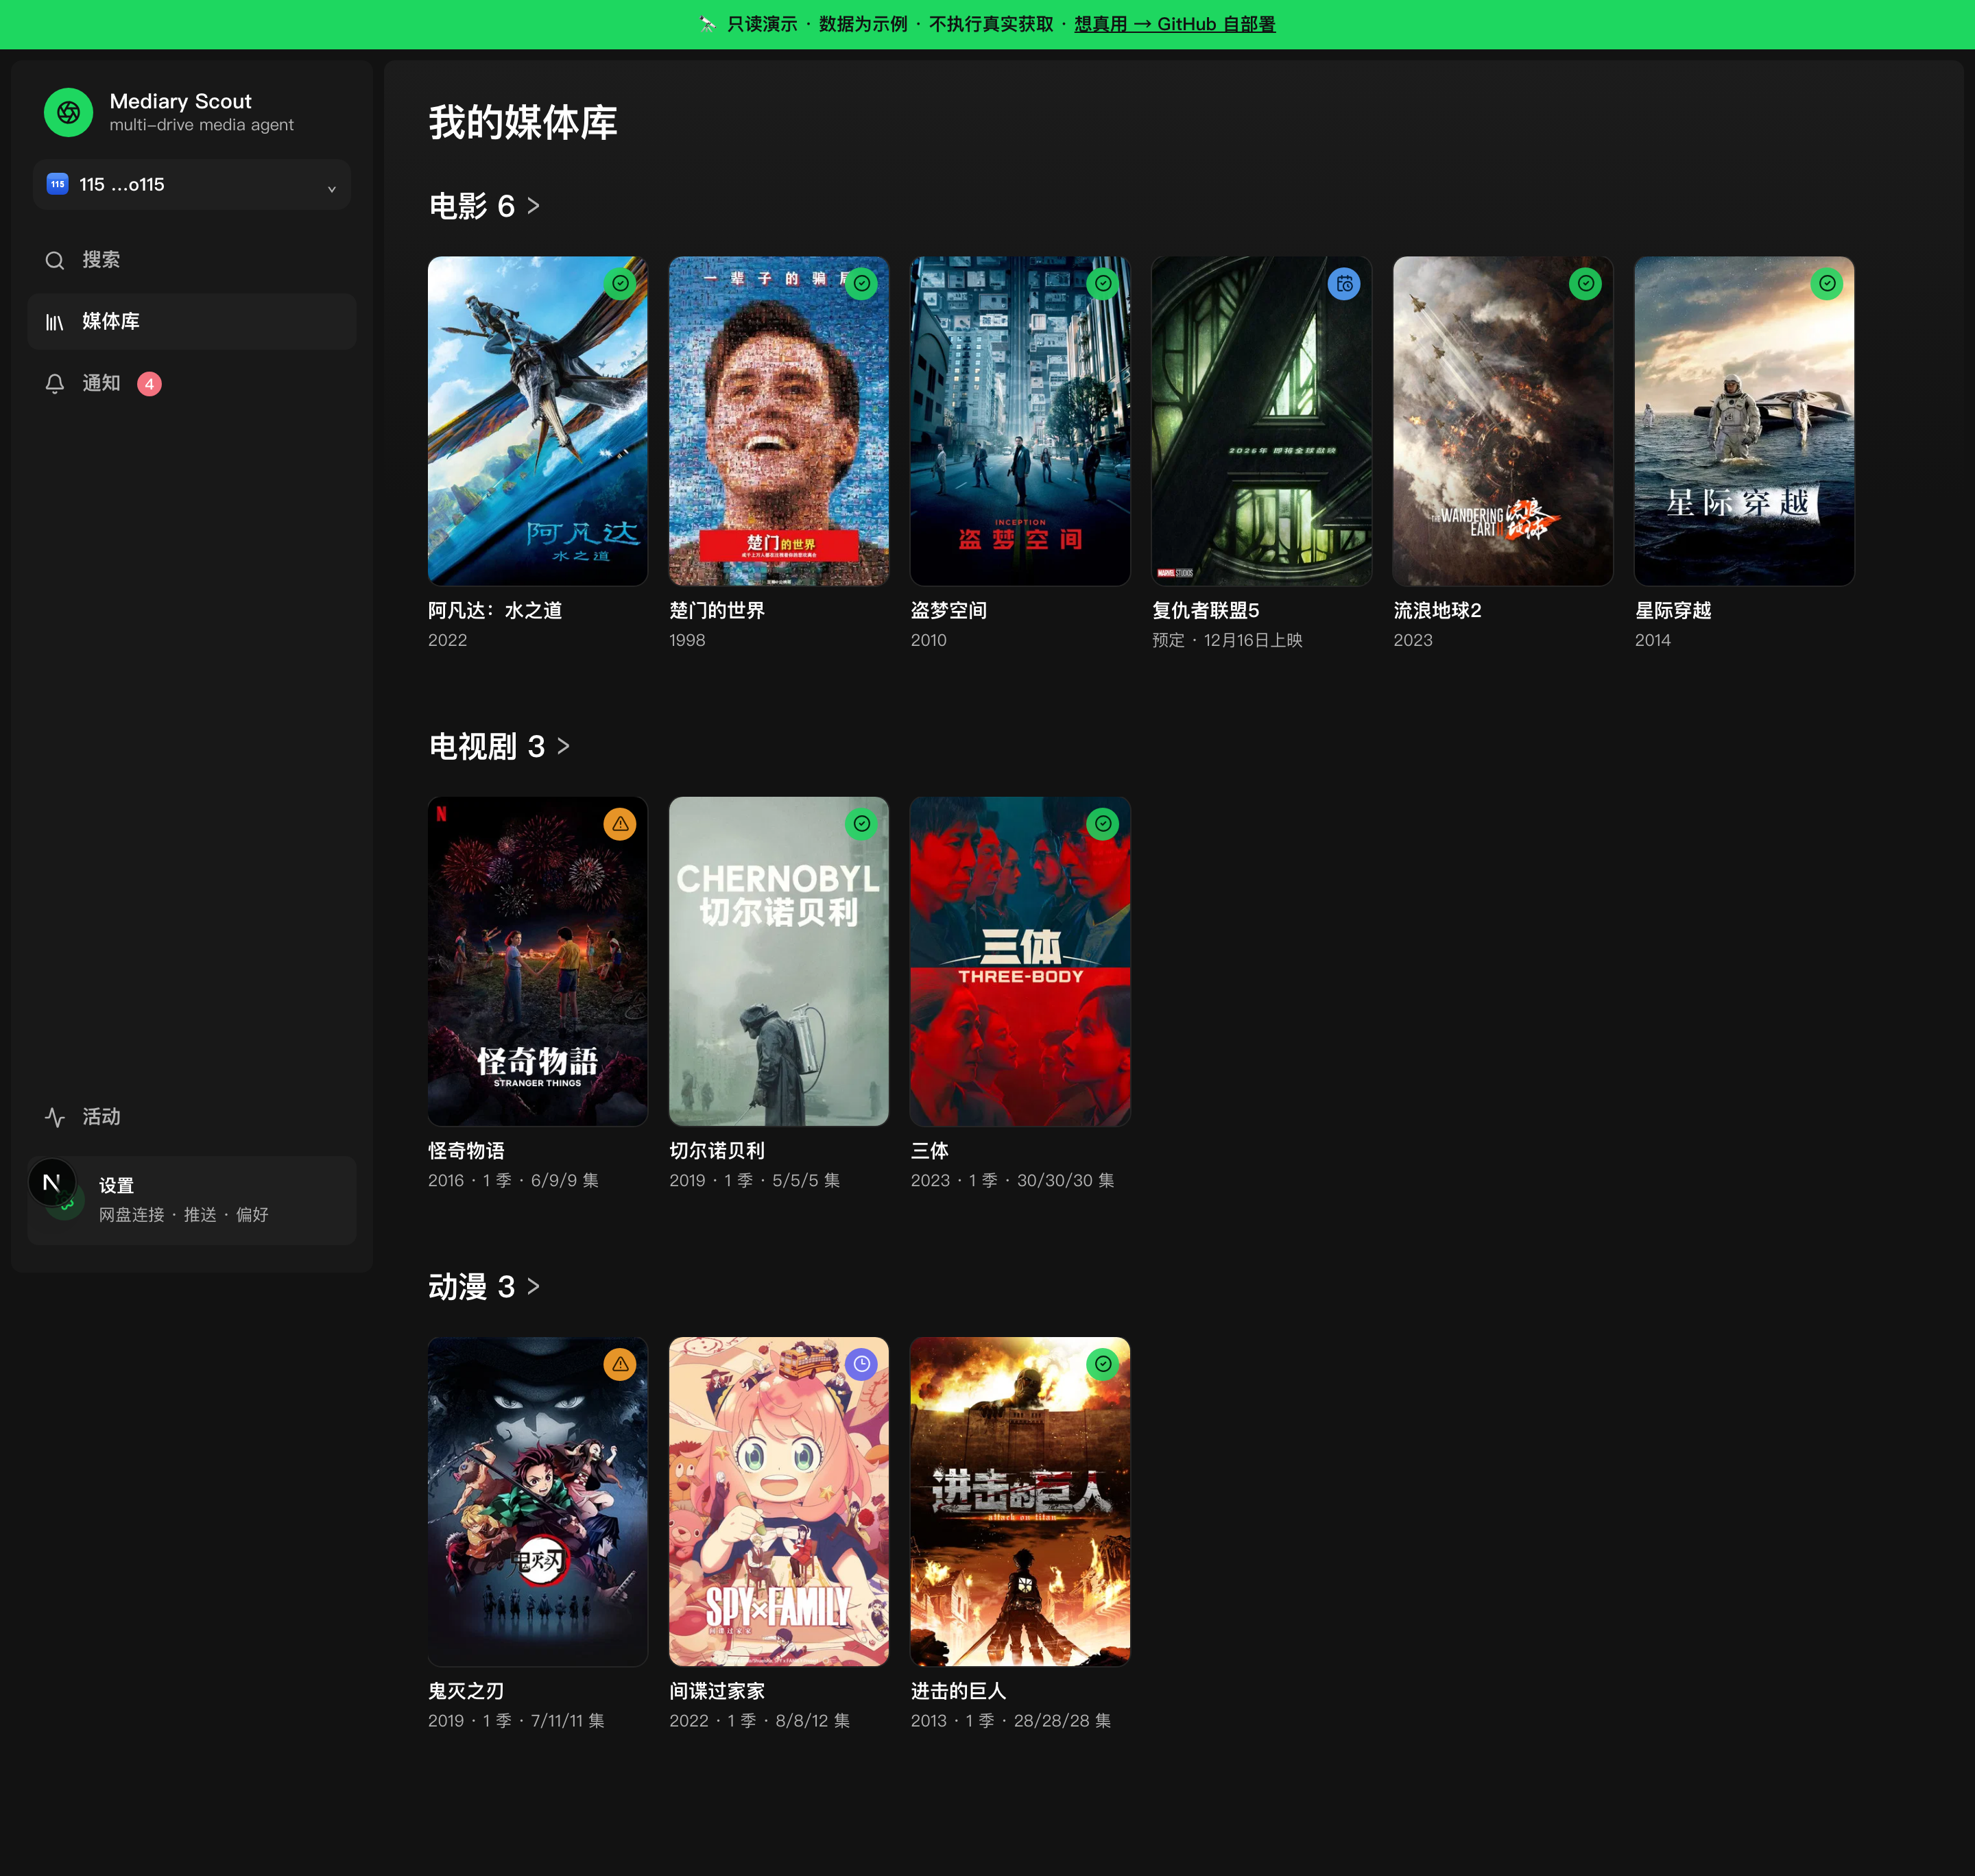
Task: Click the search magnifier icon
Action: point(55,260)
